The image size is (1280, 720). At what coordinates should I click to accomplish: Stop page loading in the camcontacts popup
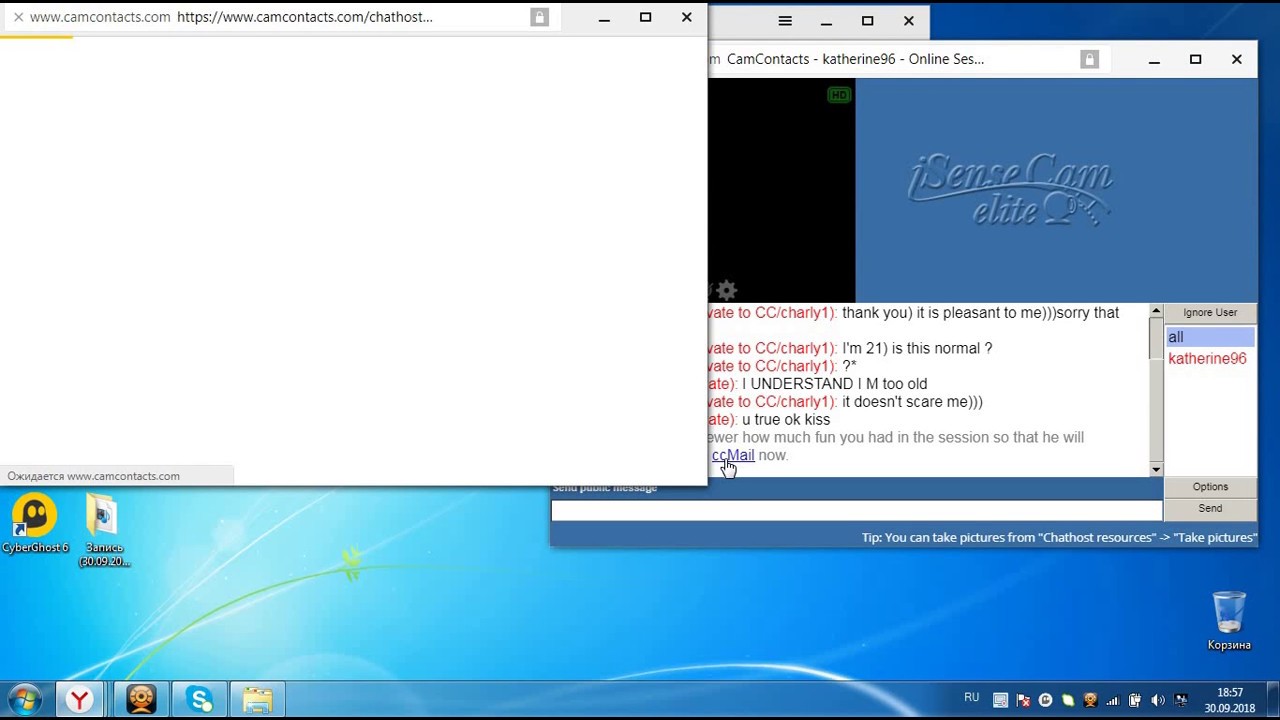(x=18, y=17)
